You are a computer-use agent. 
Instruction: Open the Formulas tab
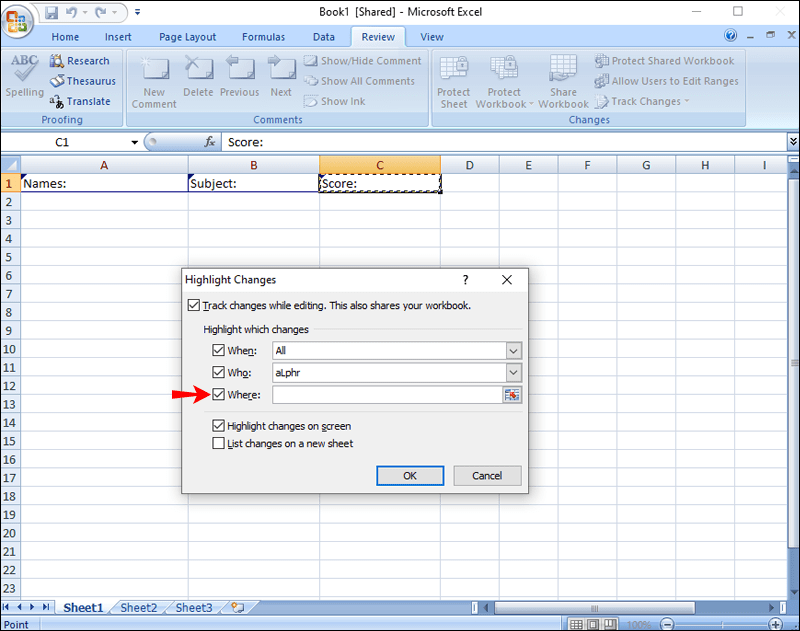[x=263, y=37]
